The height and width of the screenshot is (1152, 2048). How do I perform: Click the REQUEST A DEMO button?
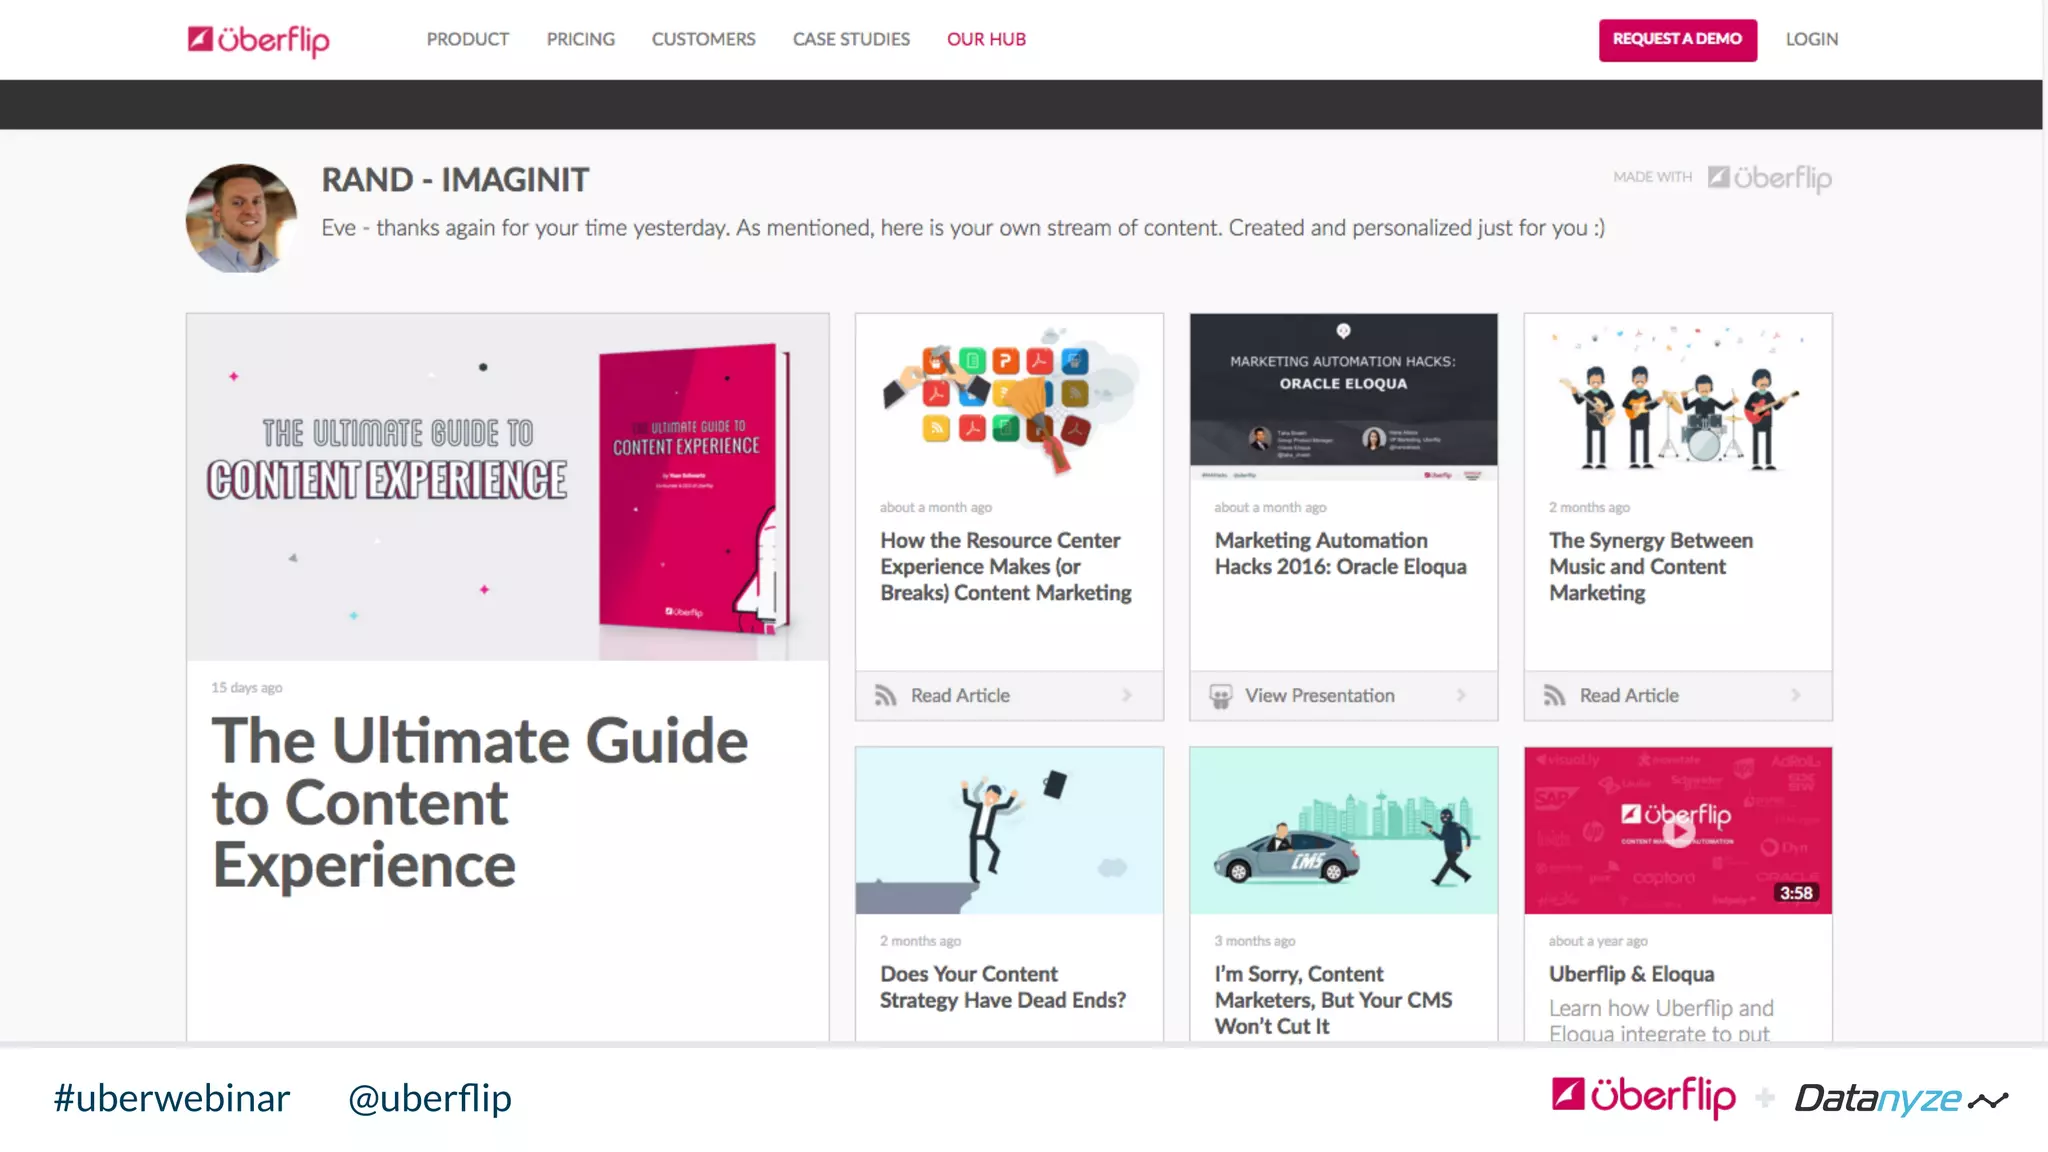point(1677,40)
